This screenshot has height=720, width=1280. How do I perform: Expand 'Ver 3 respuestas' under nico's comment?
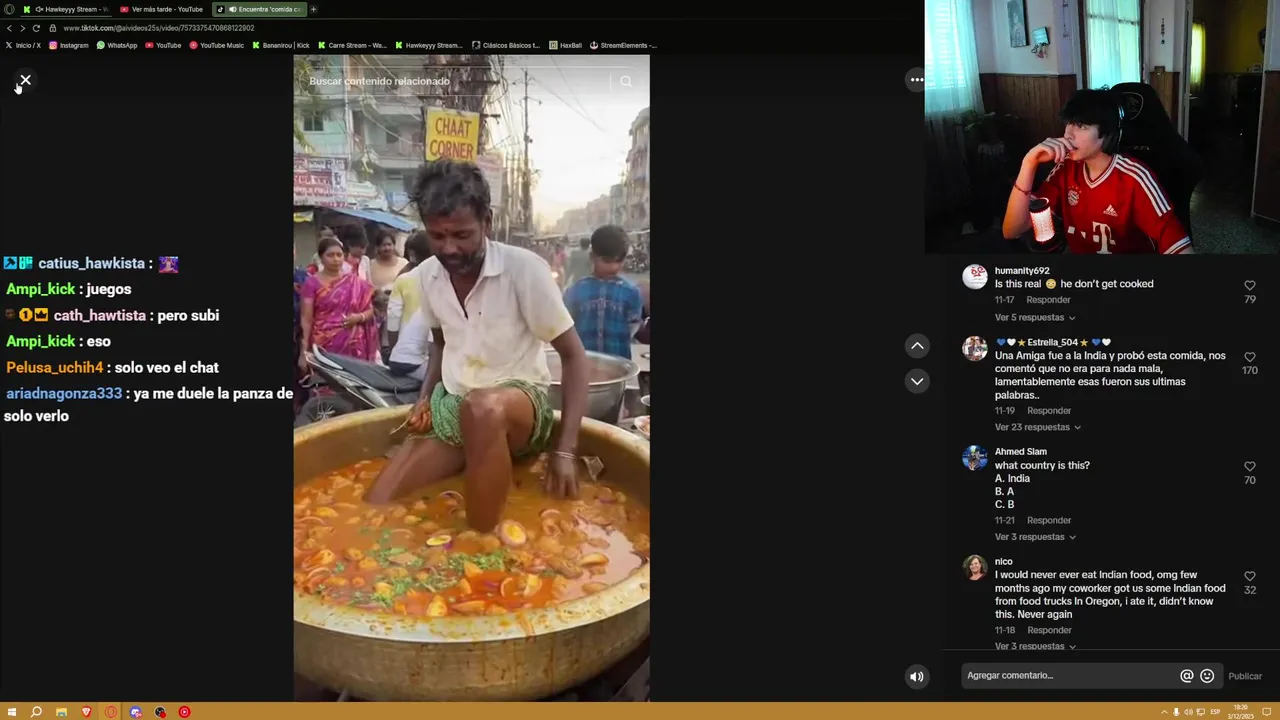[x=1036, y=646]
